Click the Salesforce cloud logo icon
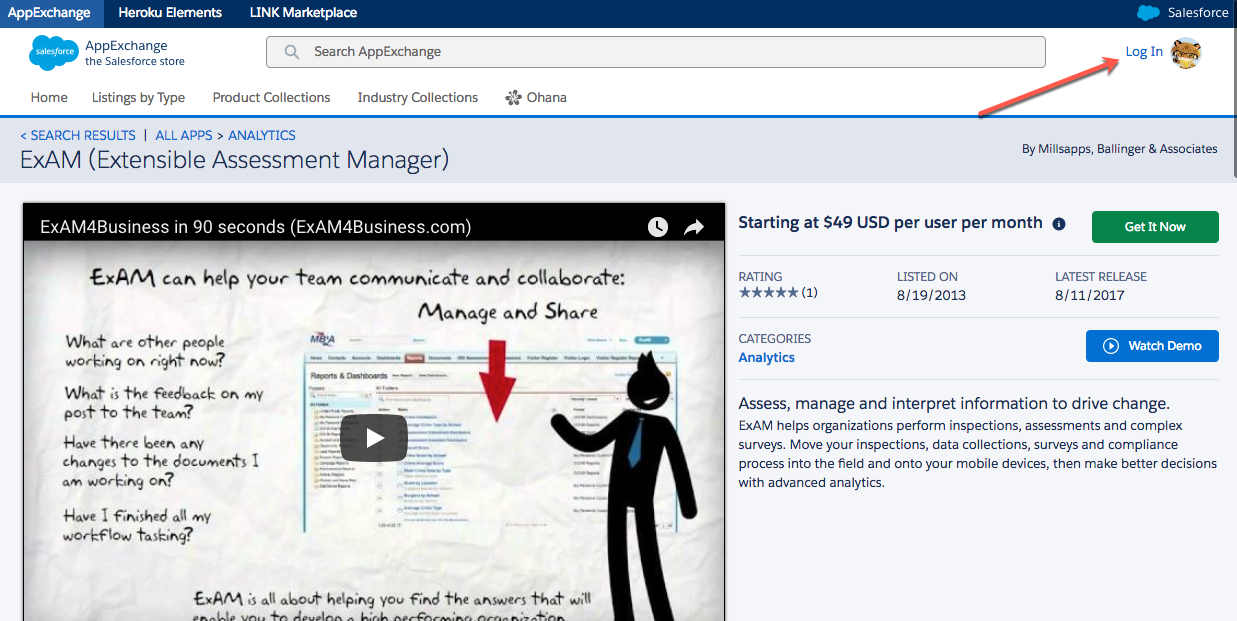This screenshot has height=621, width=1237. (x=54, y=52)
